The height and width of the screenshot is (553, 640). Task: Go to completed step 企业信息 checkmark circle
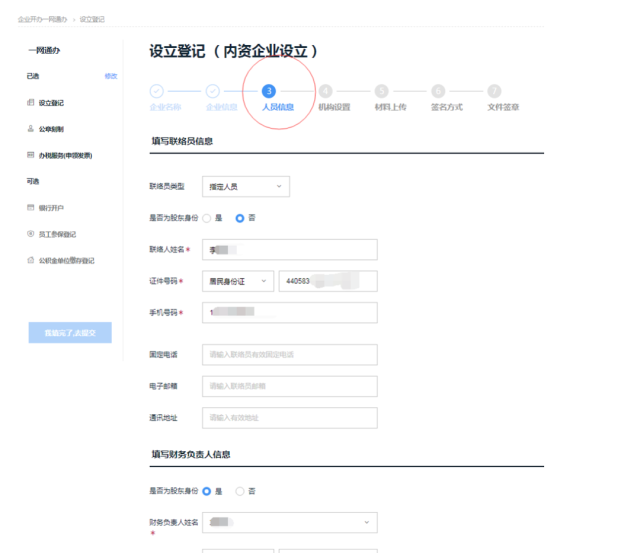coord(213,91)
